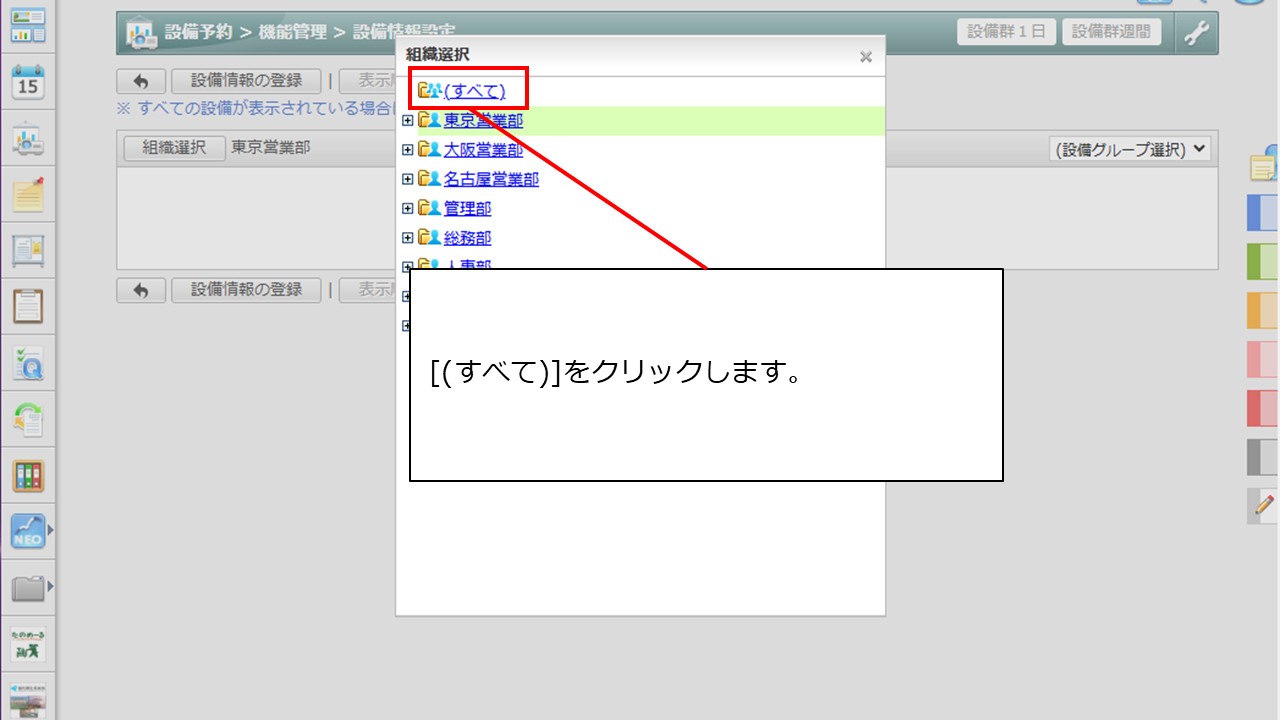This screenshot has height=720, width=1280.
Task: Select 大阪営業部 in the organization tree
Action: pos(482,150)
